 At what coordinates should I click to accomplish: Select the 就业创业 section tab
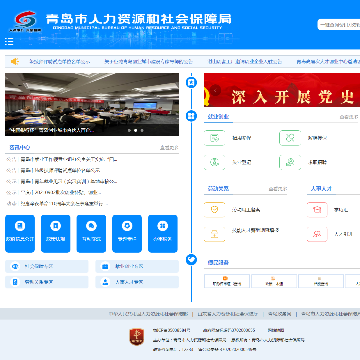tap(218, 117)
